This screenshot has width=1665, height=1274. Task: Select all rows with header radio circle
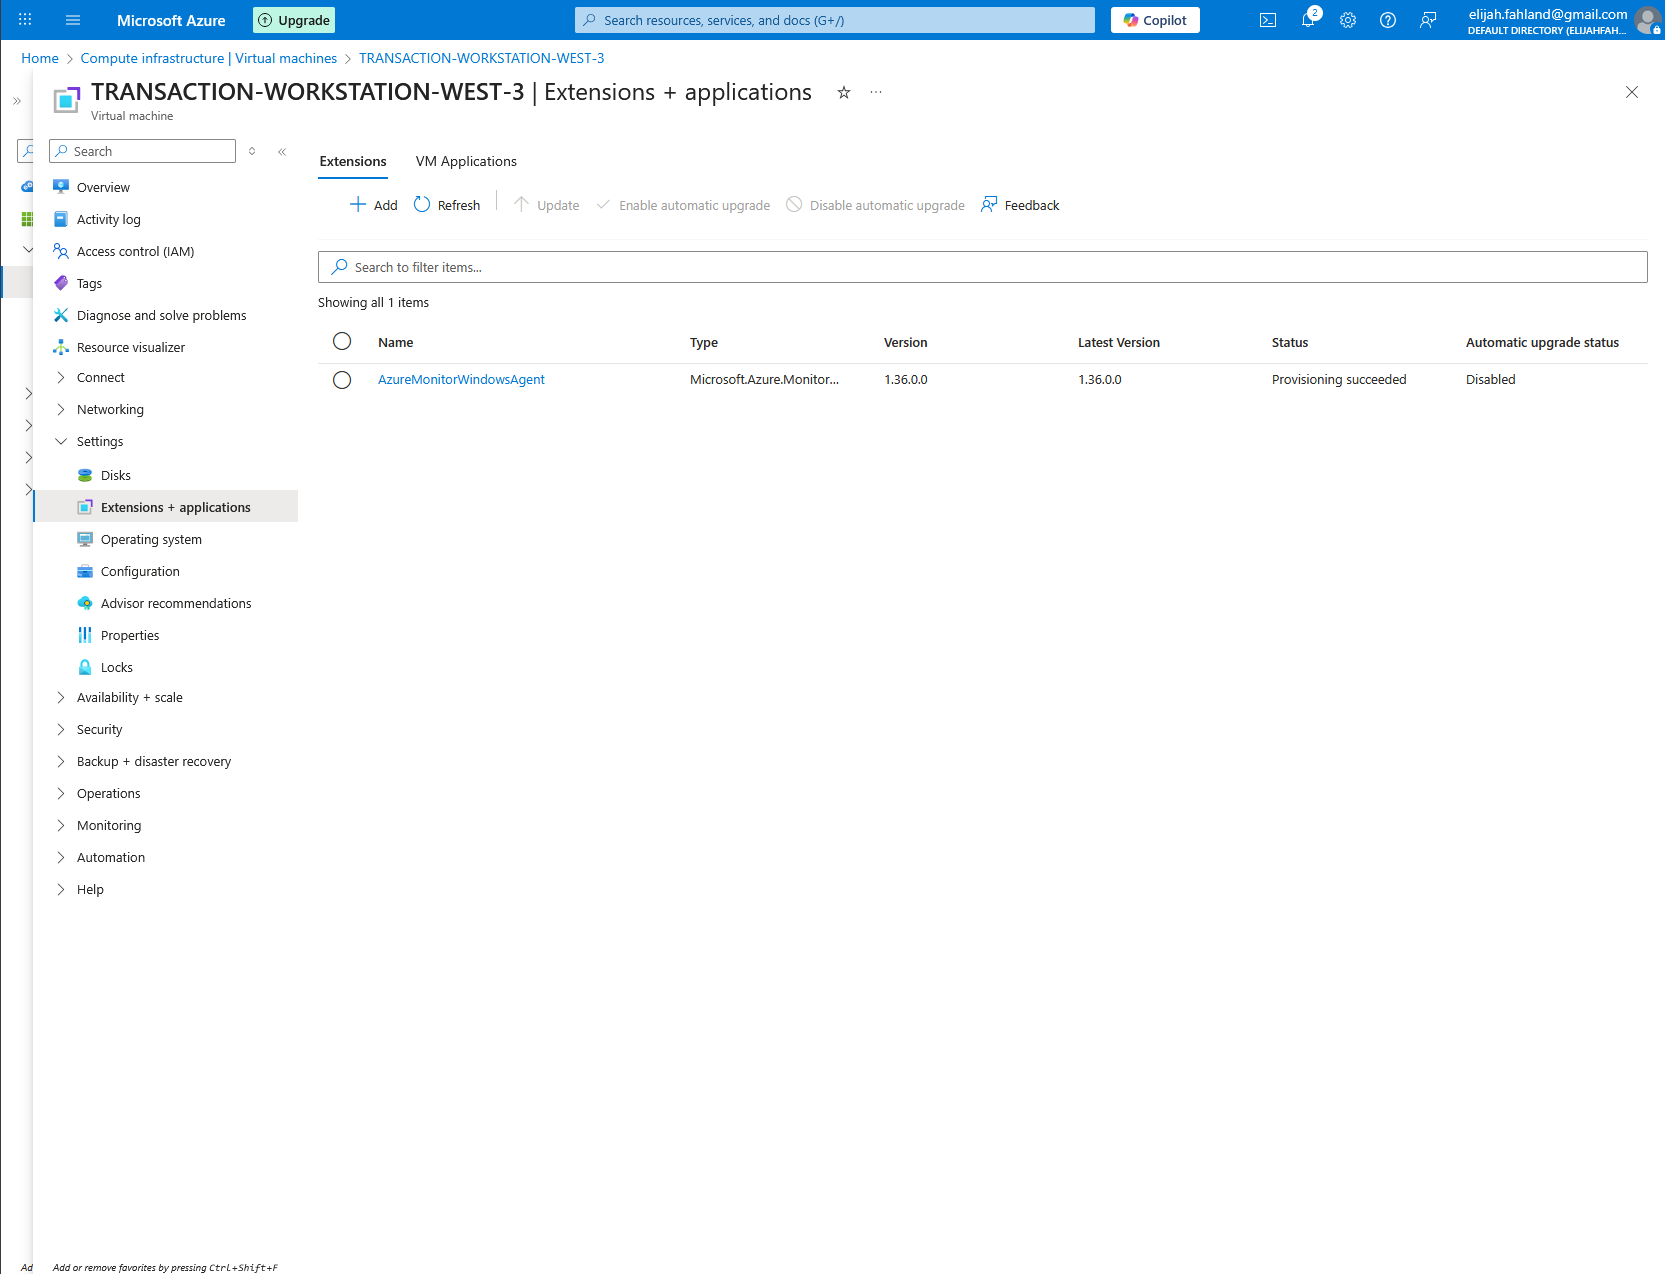click(x=342, y=341)
